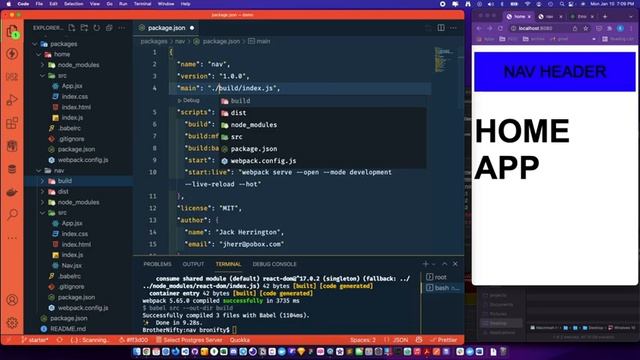Reload the page in the browser
Image resolution: width=640 pixels, height=360 pixels.
[500, 28]
